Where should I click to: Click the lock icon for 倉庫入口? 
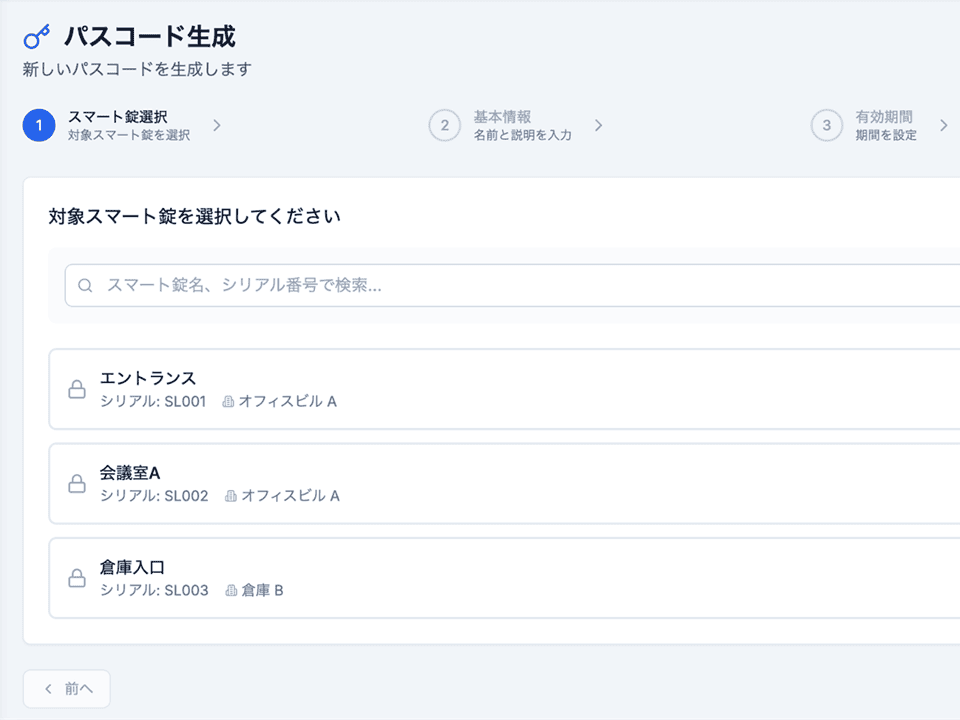pyautogui.click(x=76, y=578)
